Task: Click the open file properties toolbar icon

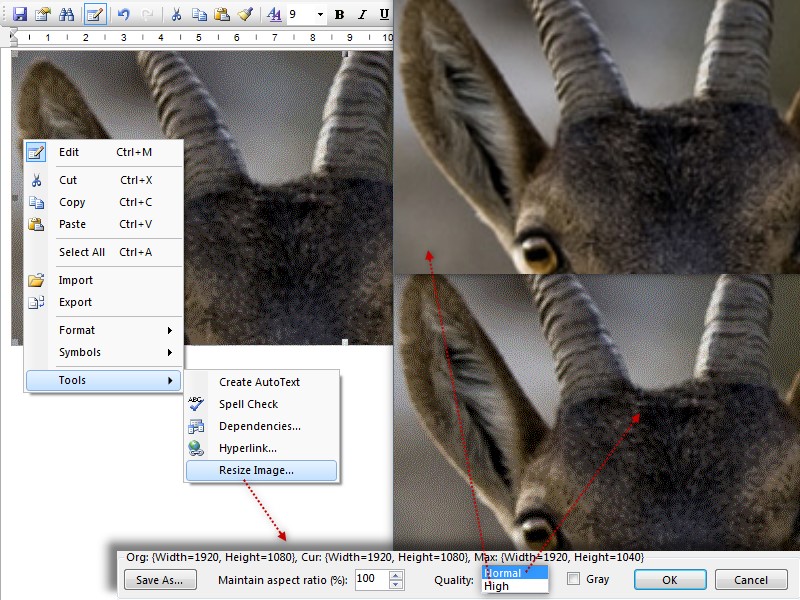Action: pyautogui.click(x=43, y=14)
